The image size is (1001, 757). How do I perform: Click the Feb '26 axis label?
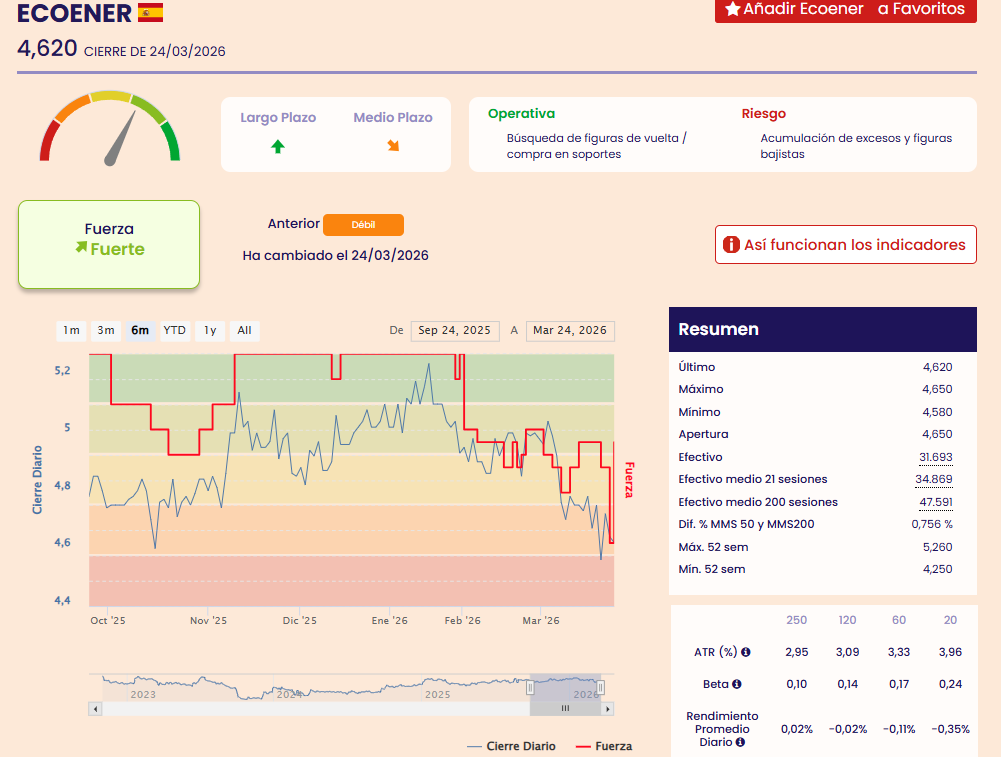[x=463, y=620]
